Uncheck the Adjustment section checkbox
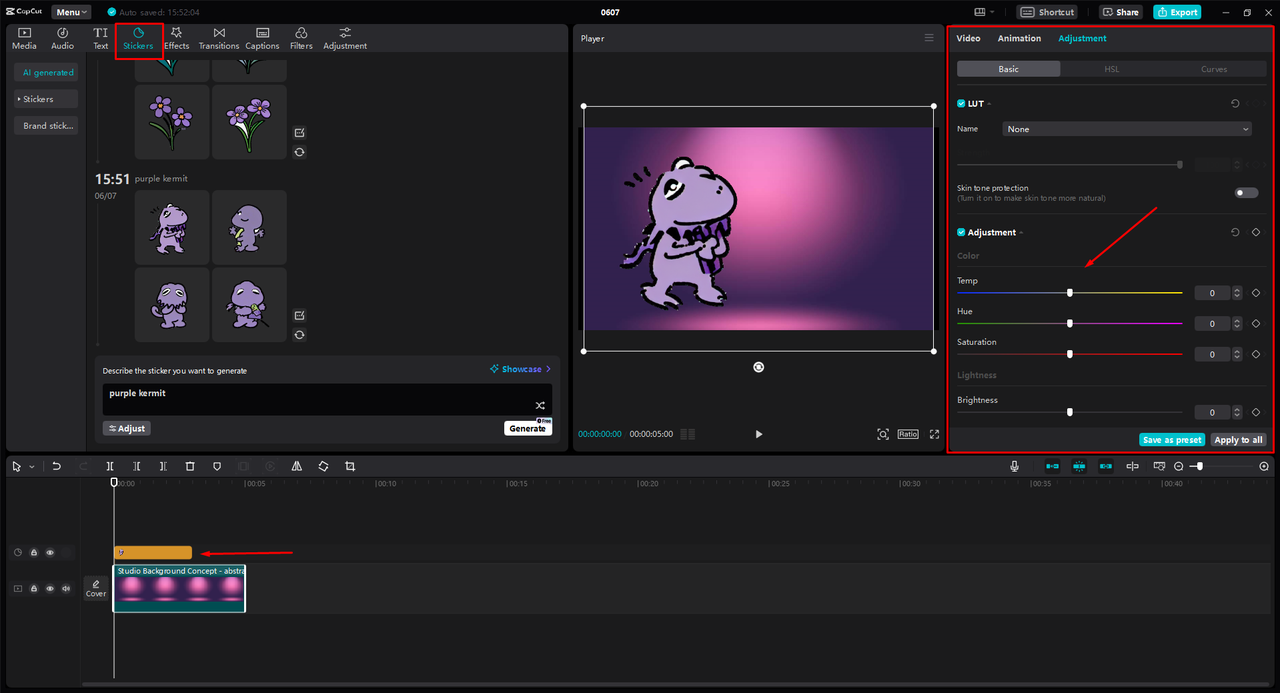The width and height of the screenshot is (1280, 693). [961, 233]
